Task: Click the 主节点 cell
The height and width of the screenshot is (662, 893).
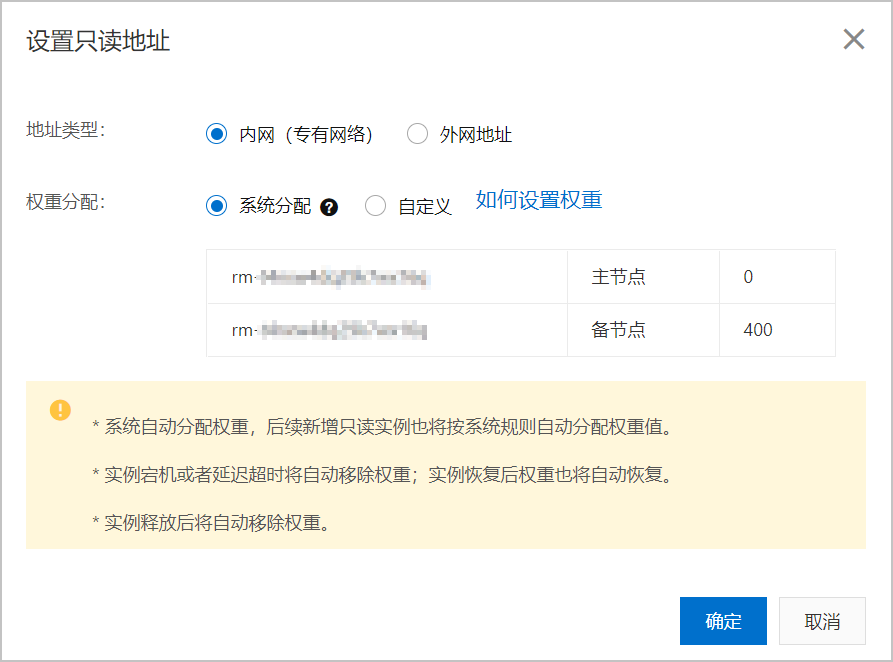Action: pyautogui.click(x=644, y=277)
